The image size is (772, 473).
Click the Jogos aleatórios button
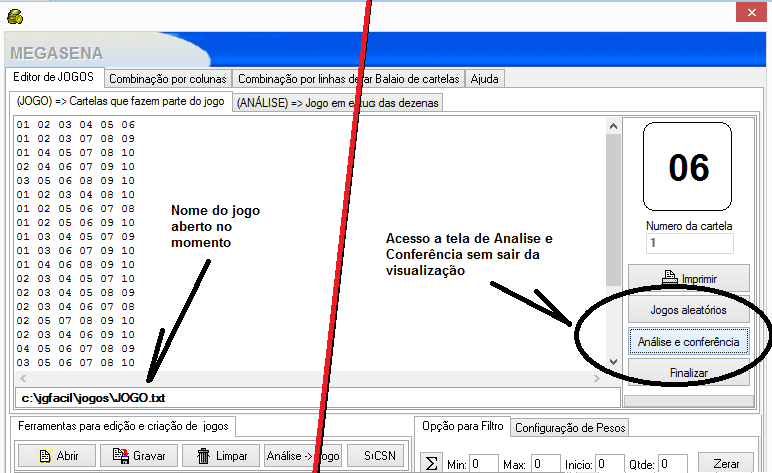(688, 310)
